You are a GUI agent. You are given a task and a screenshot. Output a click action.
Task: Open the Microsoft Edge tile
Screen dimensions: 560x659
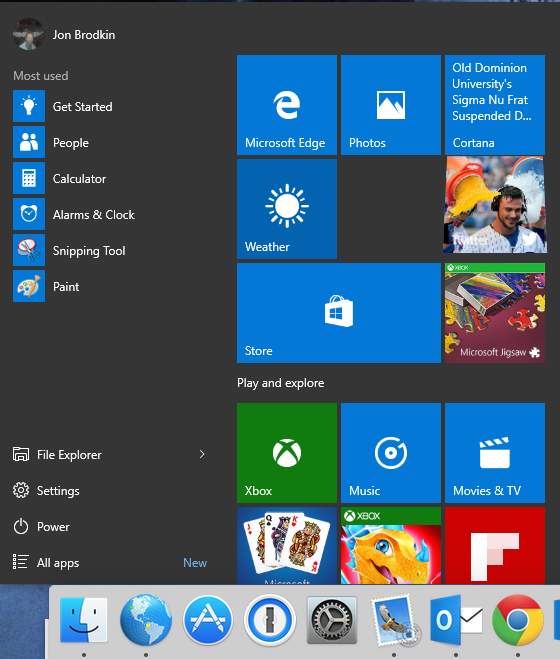[287, 105]
